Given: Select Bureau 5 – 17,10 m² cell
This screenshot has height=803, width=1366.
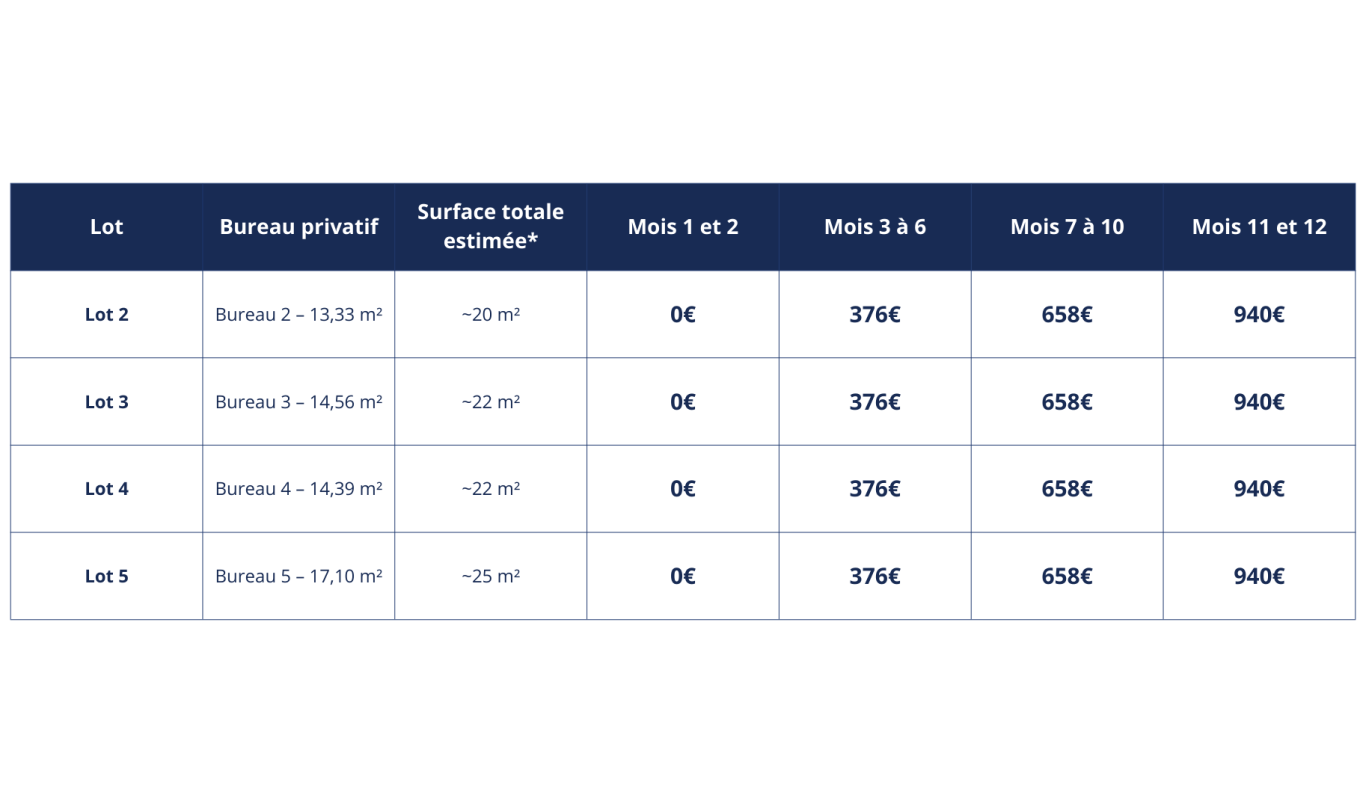Looking at the screenshot, I should [x=299, y=576].
